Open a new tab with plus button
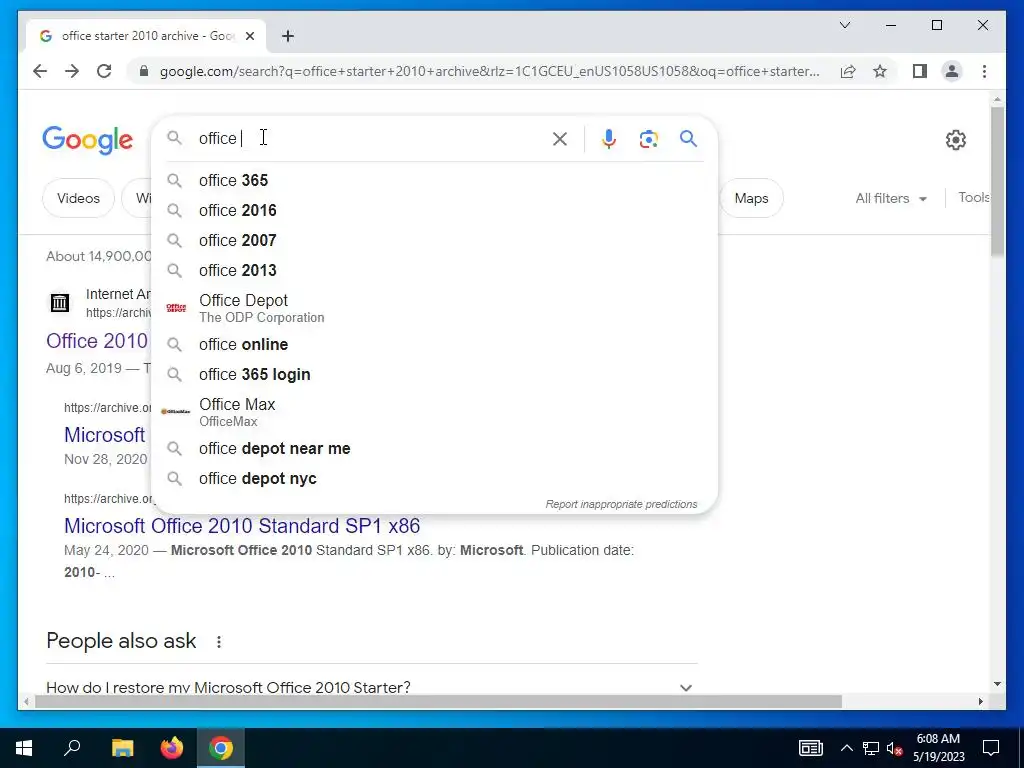This screenshot has width=1024, height=768. [288, 36]
